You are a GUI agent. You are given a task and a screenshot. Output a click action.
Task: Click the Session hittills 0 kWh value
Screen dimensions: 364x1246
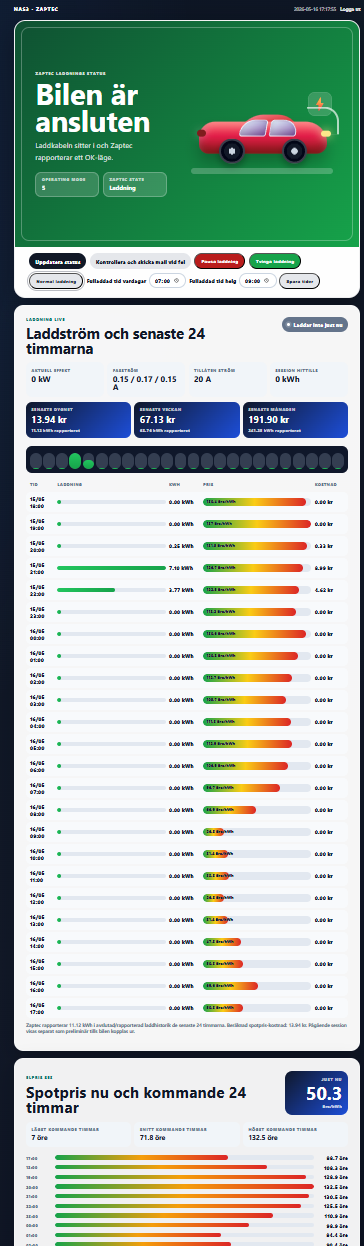coord(288,379)
